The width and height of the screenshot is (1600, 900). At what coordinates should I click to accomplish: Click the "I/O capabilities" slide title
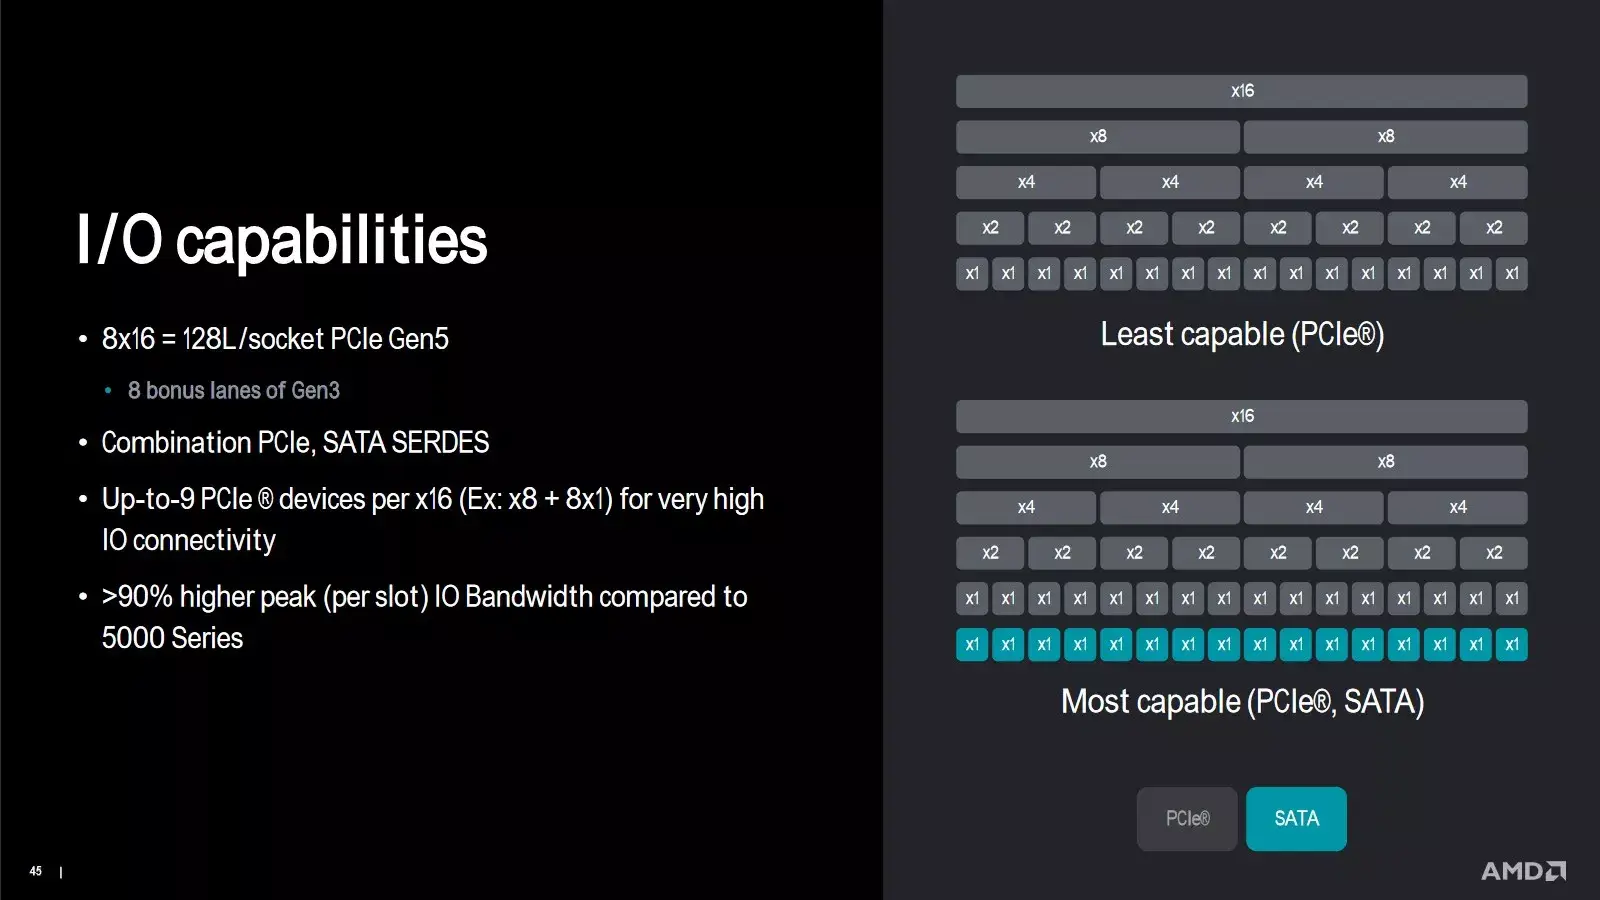(282, 240)
